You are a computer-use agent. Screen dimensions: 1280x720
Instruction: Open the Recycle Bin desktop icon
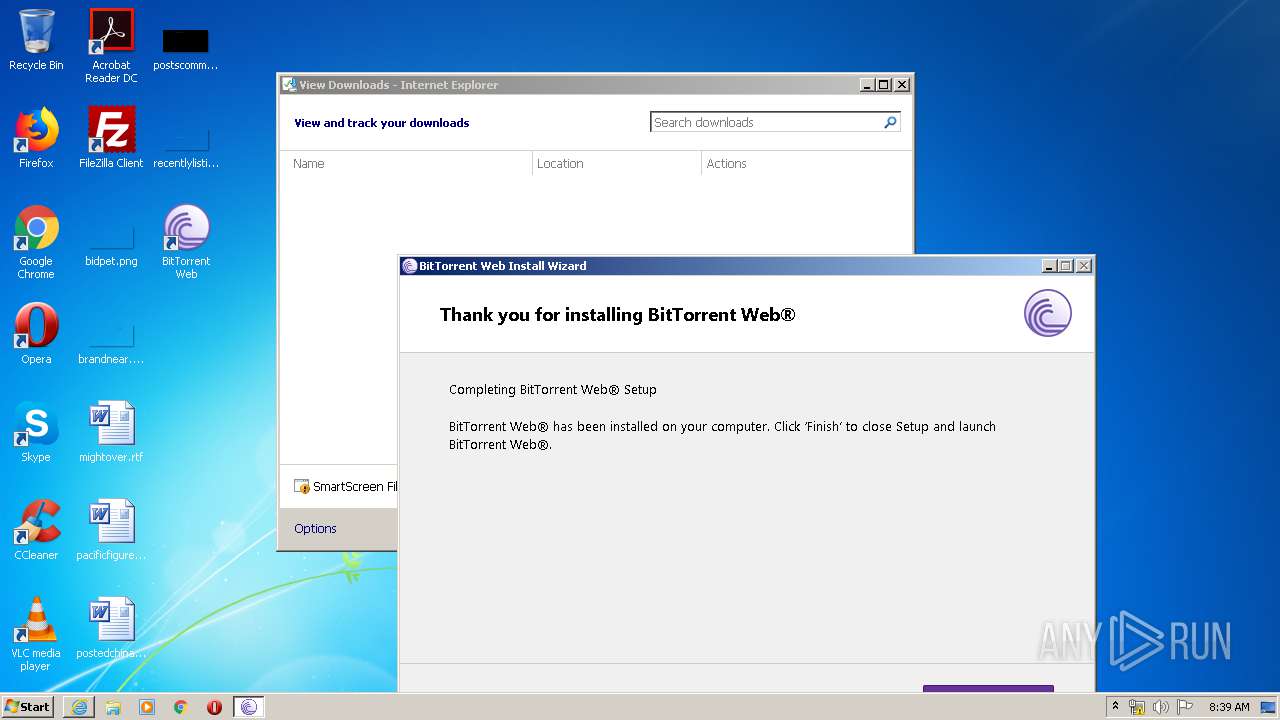(x=36, y=40)
